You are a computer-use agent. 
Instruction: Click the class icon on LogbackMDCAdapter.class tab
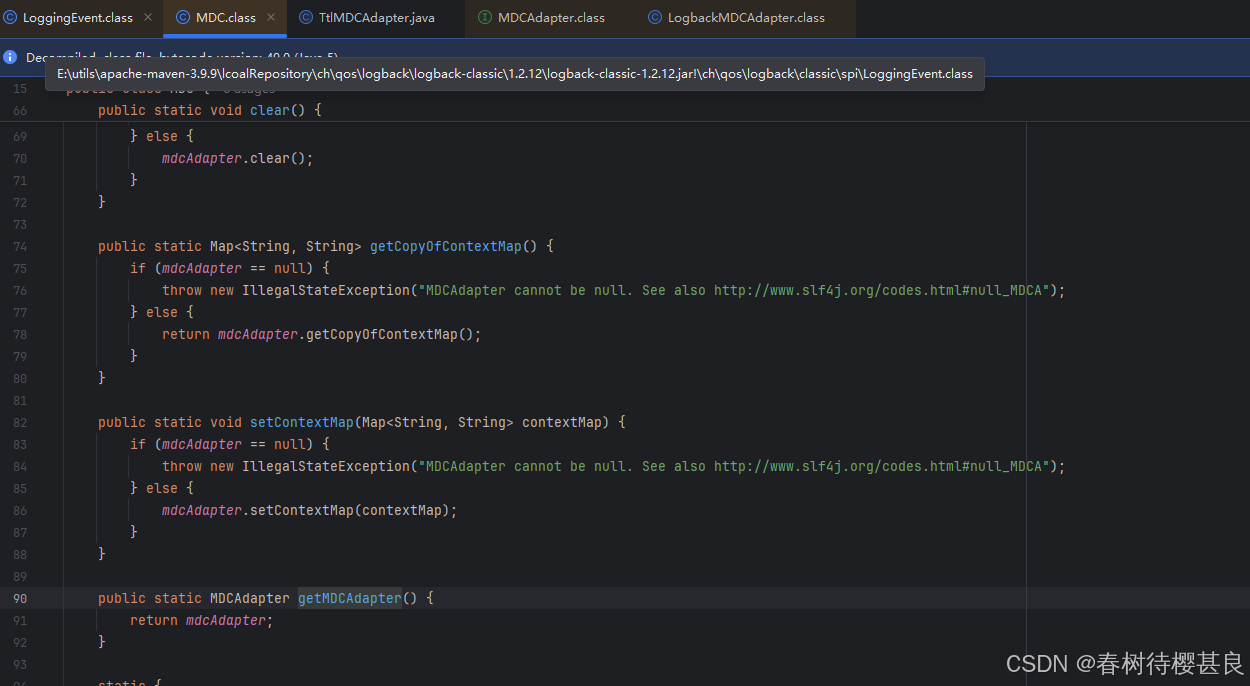(655, 18)
